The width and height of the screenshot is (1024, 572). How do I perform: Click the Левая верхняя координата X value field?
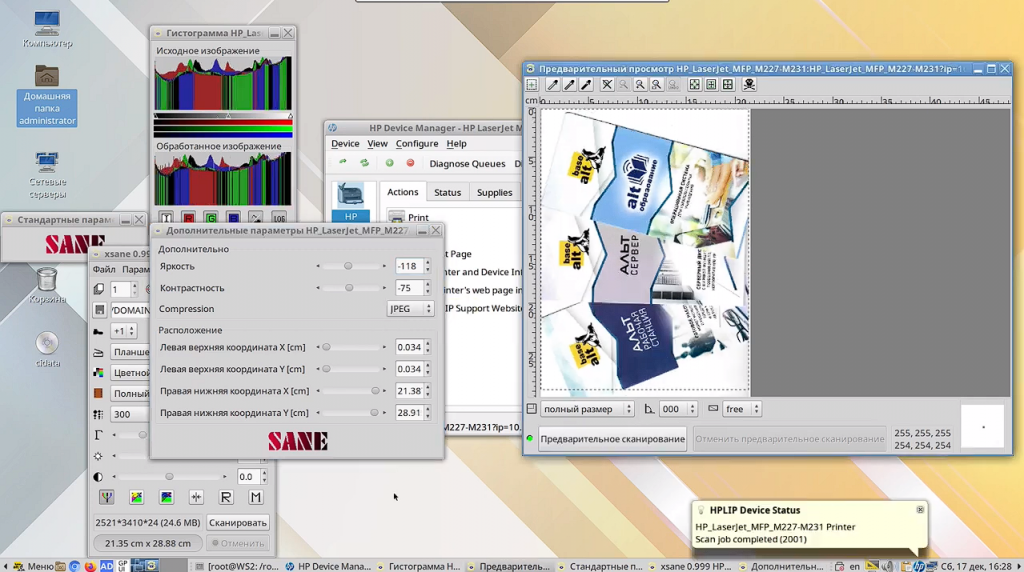point(409,347)
